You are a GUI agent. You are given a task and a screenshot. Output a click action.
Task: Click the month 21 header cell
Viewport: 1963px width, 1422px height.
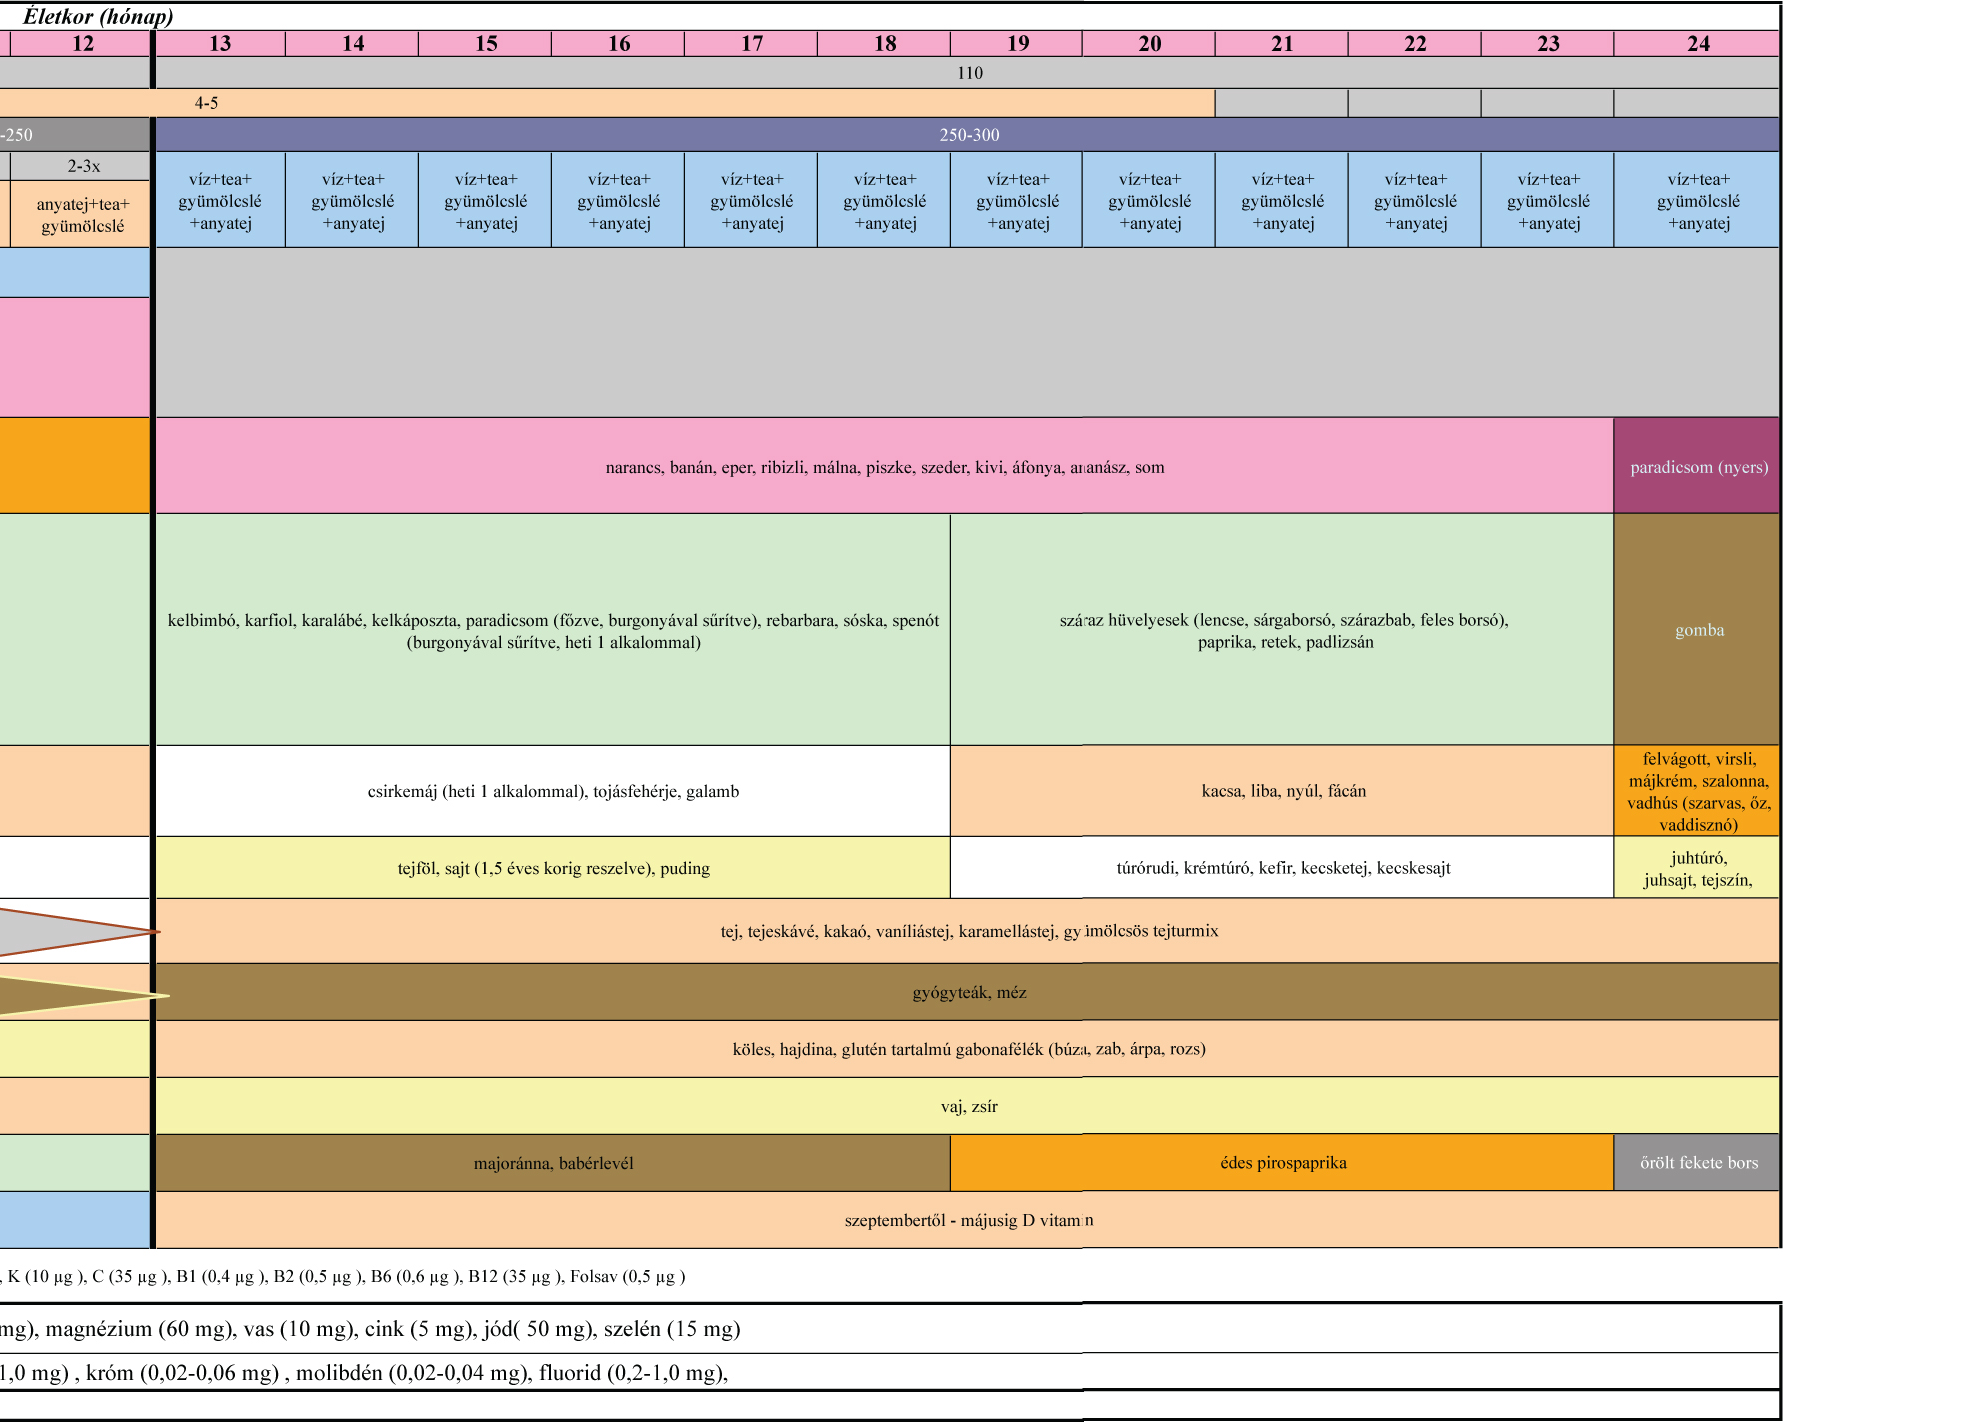coord(1282,43)
